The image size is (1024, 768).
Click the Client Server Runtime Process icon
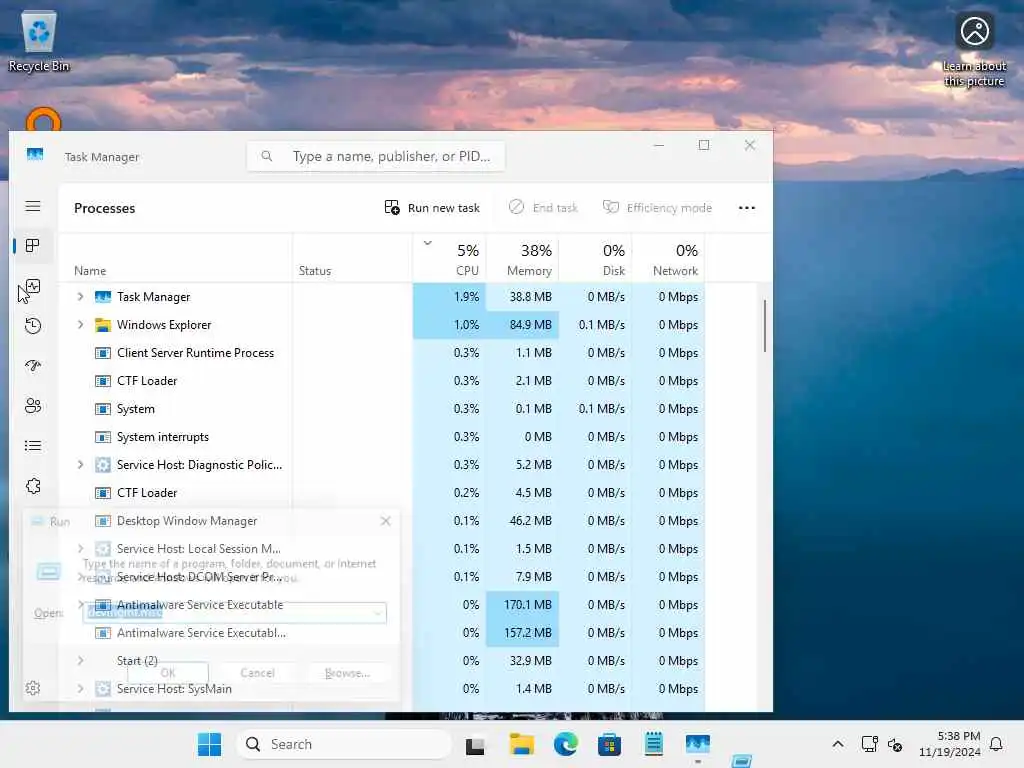pyautogui.click(x=103, y=353)
